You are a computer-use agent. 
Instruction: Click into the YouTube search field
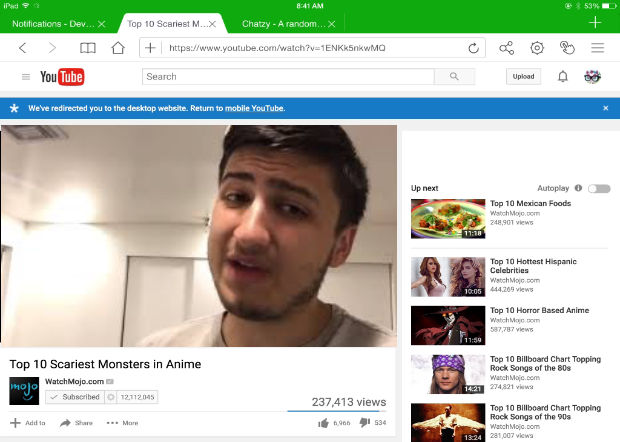tap(288, 76)
